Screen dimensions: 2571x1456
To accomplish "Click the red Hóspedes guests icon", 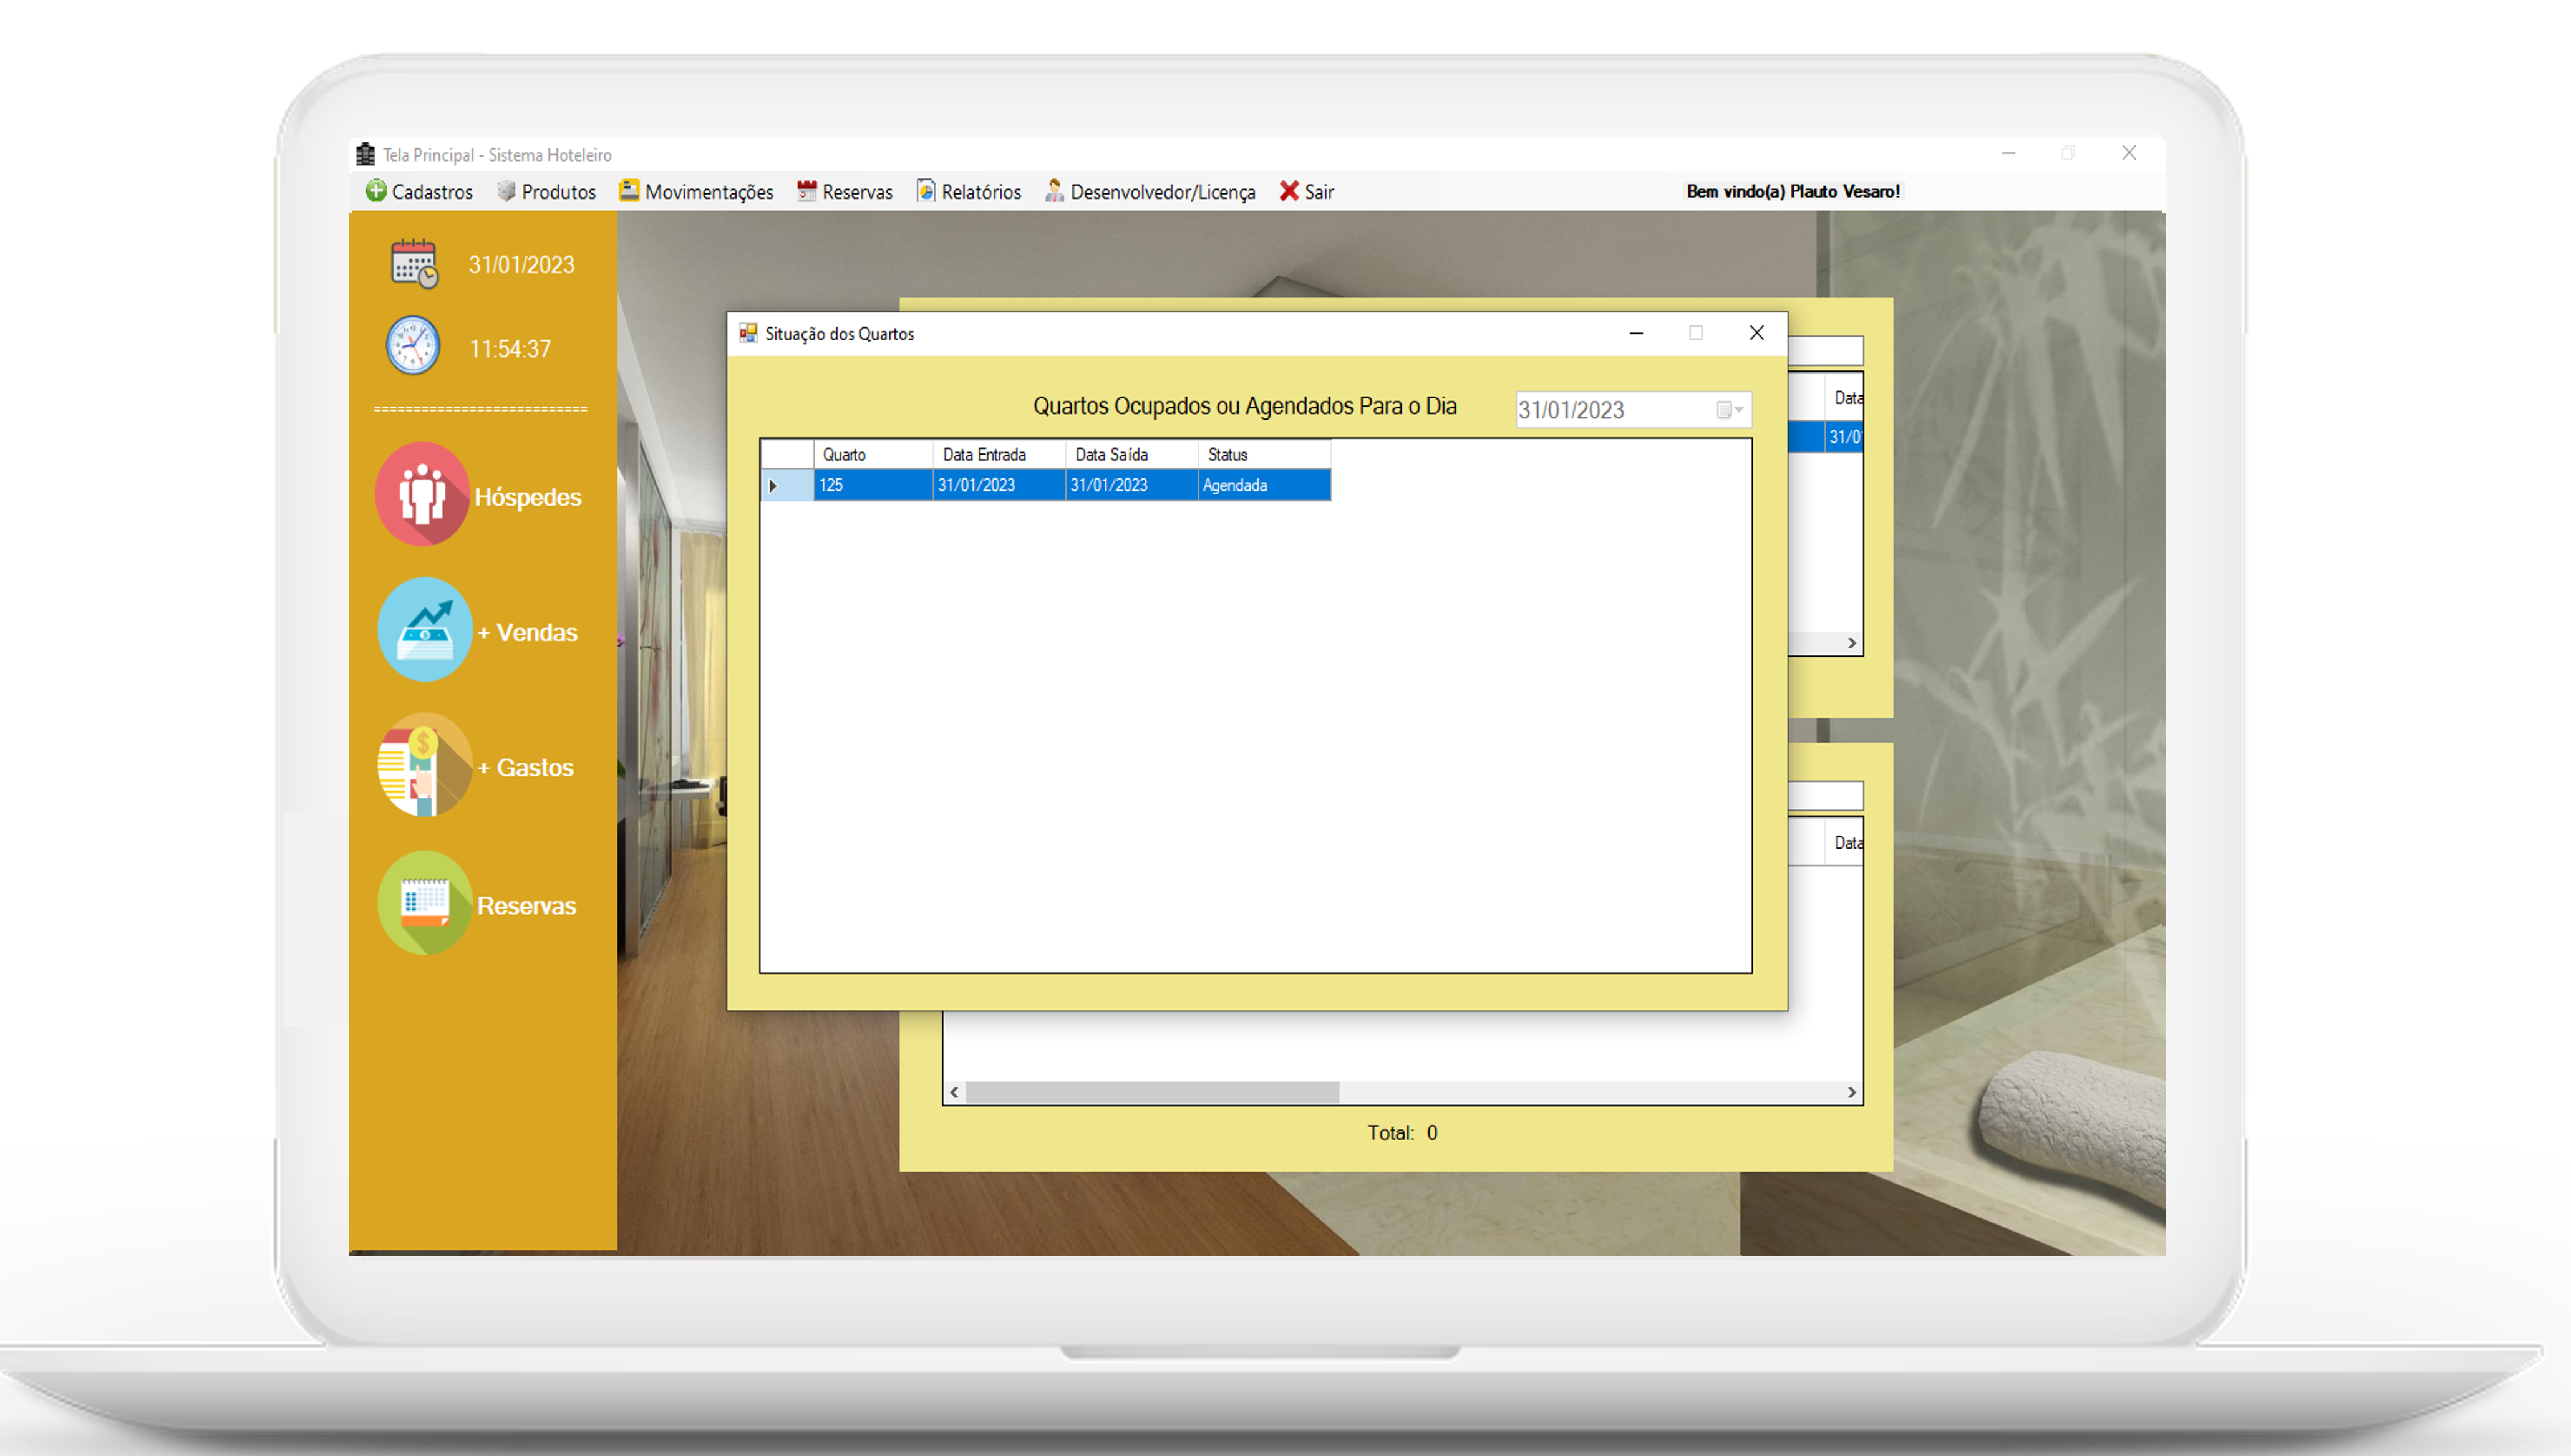I will coord(422,494).
